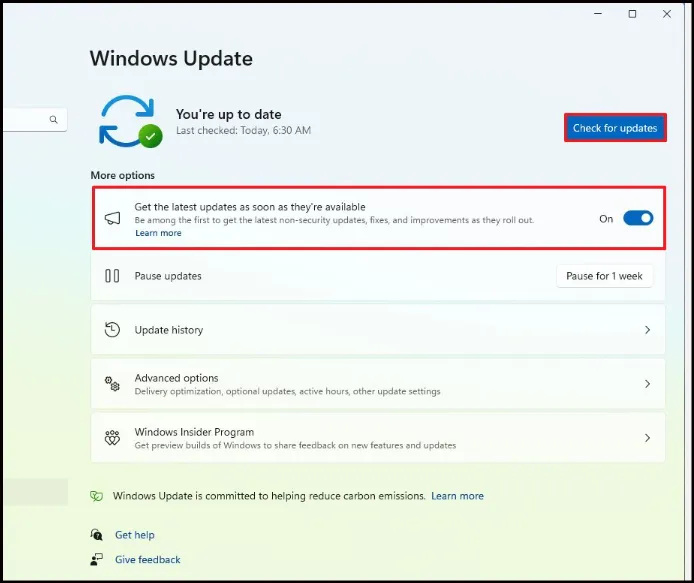694x583 pixels.
Task: Click the green leaf carbon emissions icon
Action: [x=96, y=496]
